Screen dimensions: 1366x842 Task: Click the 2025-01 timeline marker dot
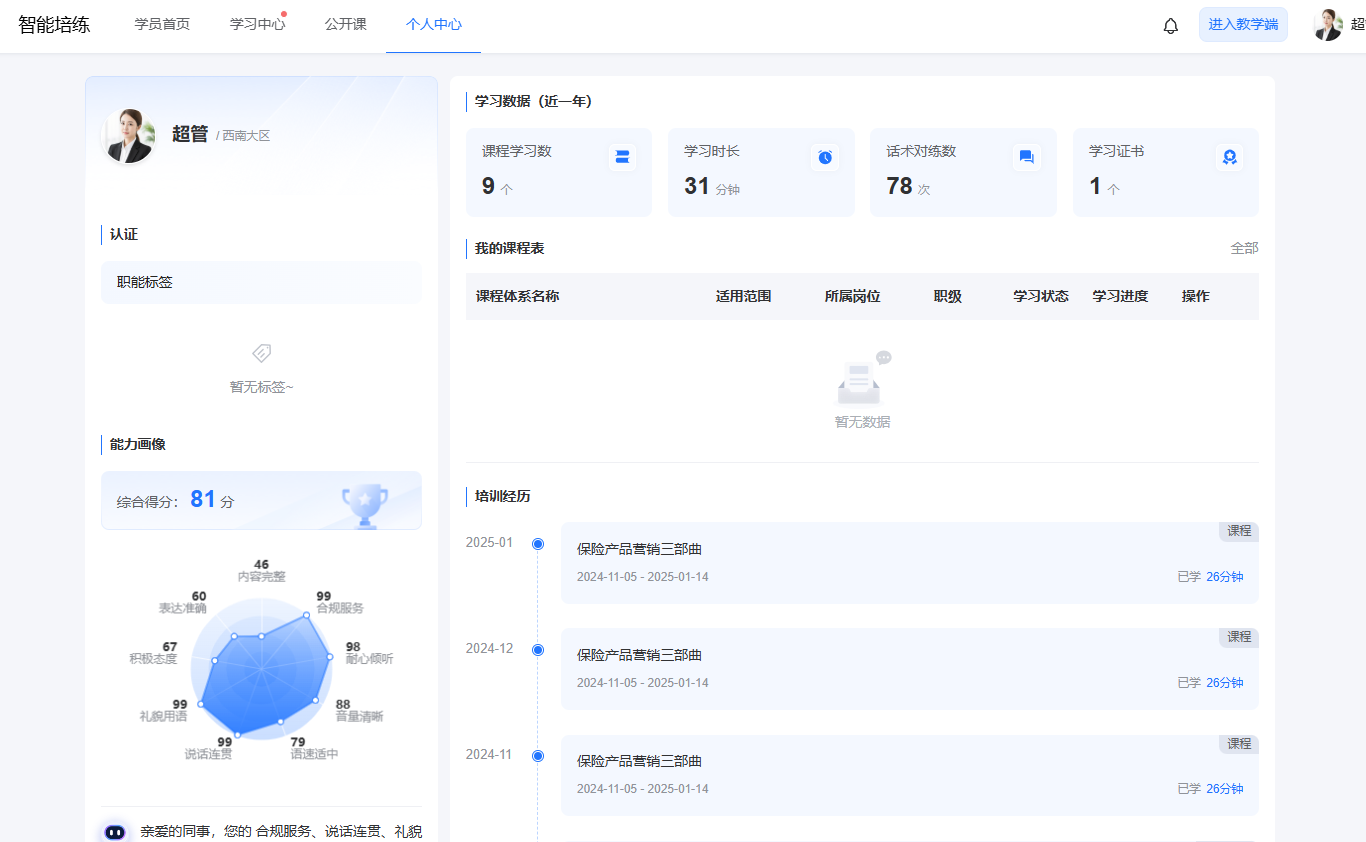click(538, 544)
